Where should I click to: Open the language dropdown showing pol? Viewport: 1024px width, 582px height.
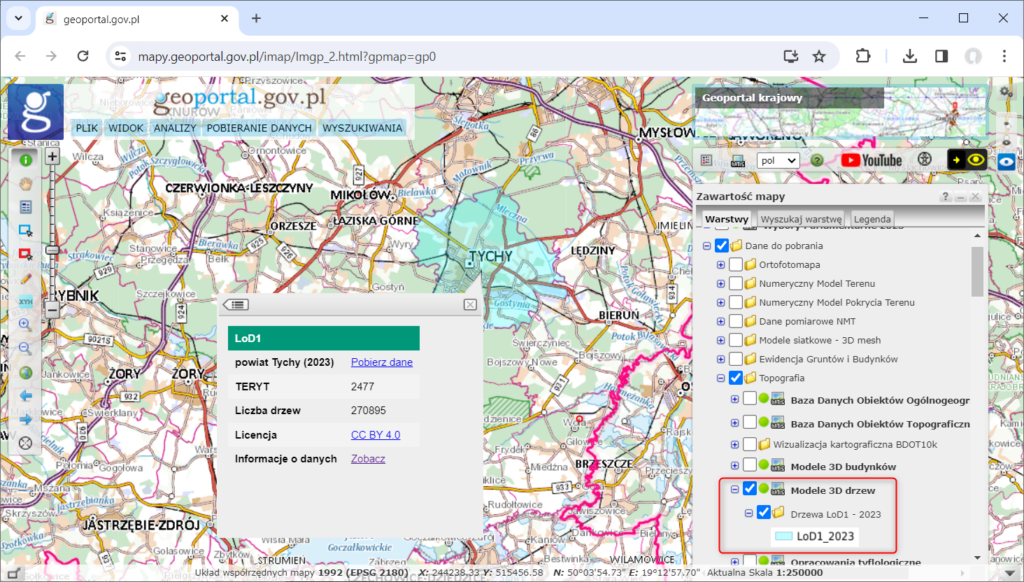point(778,160)
